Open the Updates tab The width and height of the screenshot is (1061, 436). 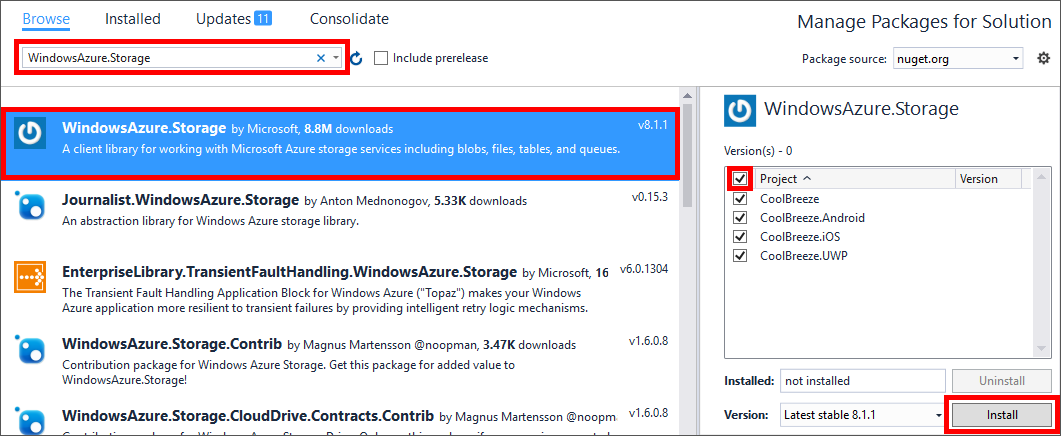coord(233,19)
